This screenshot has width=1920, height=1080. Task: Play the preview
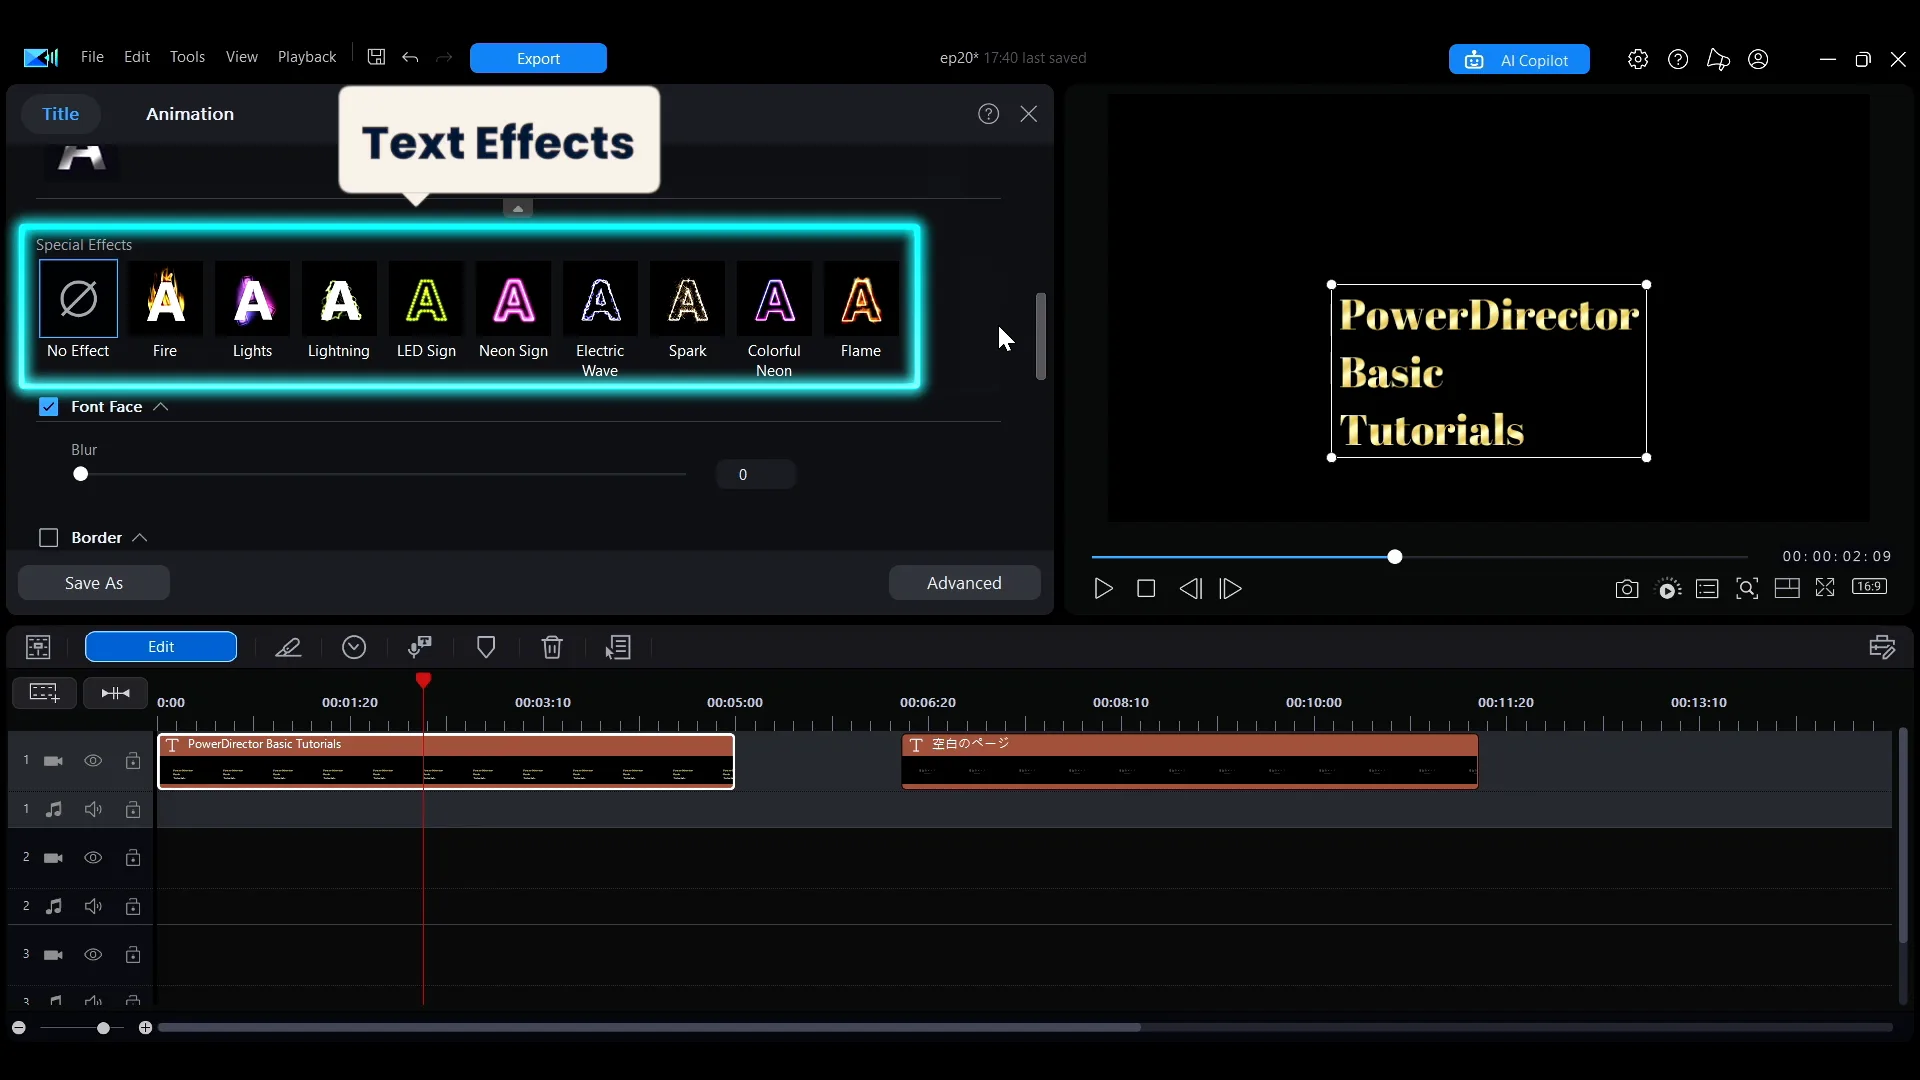1103,589
